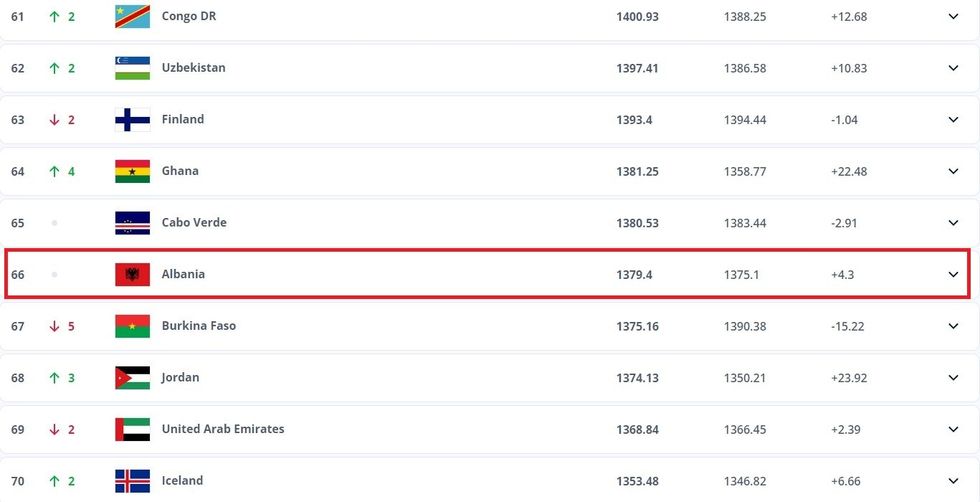Click the Uzbekistan flag icon

(132, 68)
